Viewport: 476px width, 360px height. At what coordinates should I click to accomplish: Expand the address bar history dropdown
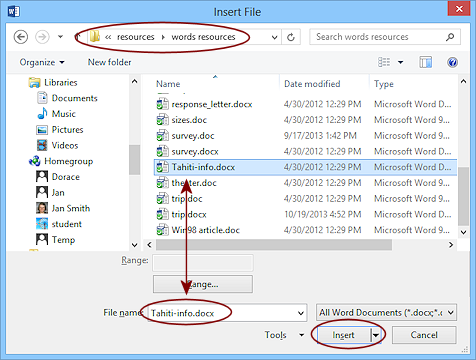pyautogui.click(x=274, y=37)
